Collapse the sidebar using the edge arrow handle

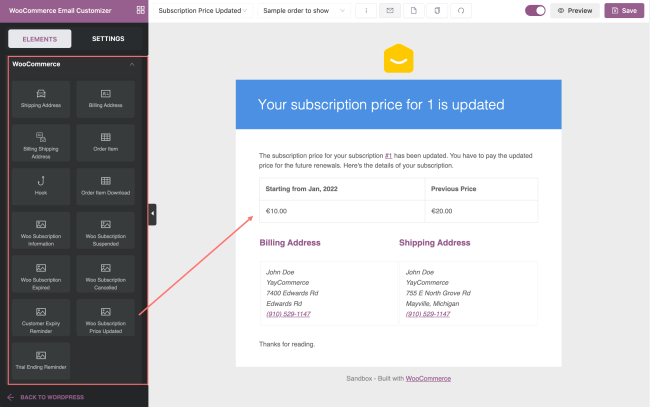click(x=152, y=213)
